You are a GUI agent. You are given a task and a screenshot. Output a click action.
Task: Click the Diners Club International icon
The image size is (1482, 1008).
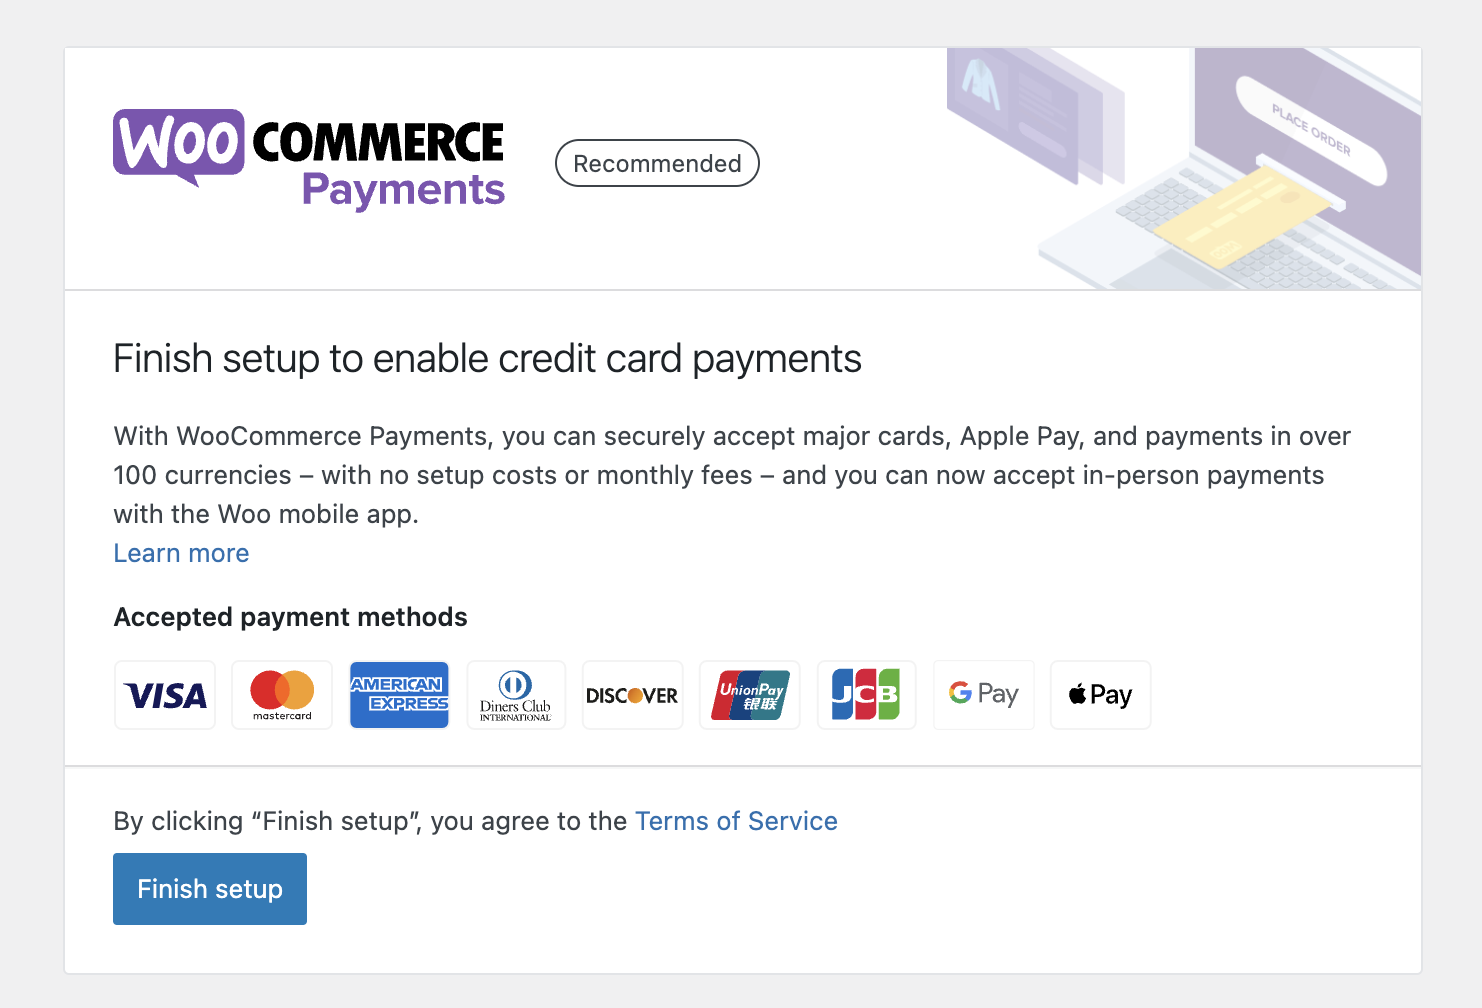coord(516,695)
